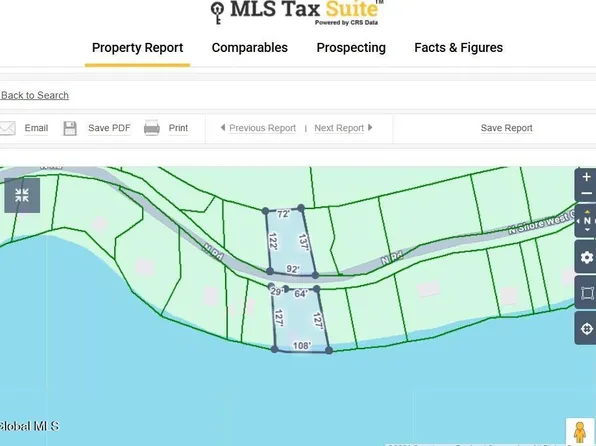Open map settings gear icon
Image resolution: width=596 pixels, height=446 pixels.
click(586, 257)
